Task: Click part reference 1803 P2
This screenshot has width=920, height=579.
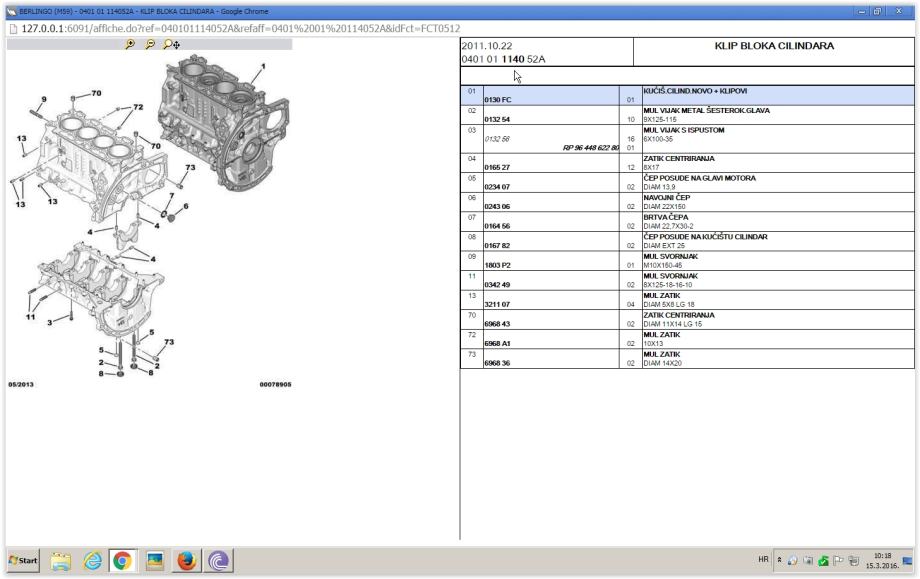Action: pyautogui.click(x=498, y=266)
